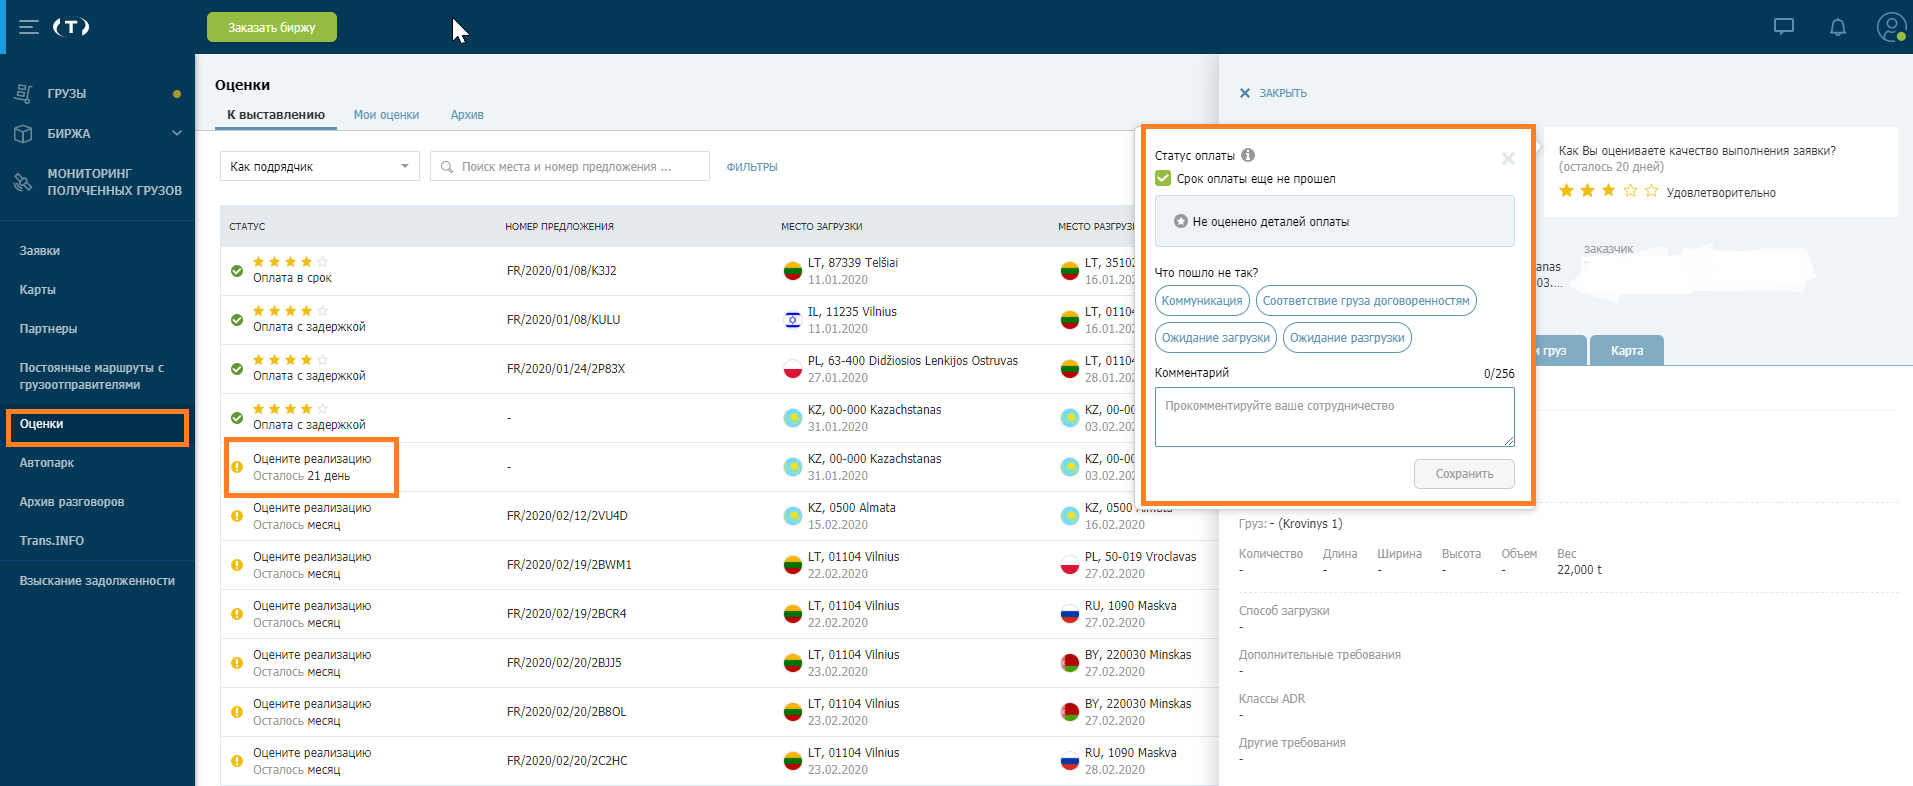The height and width of the screenshot is (786, 1913).
Task: Toggle the Ожидание загрузки tag
Action: coord(1216,338)
